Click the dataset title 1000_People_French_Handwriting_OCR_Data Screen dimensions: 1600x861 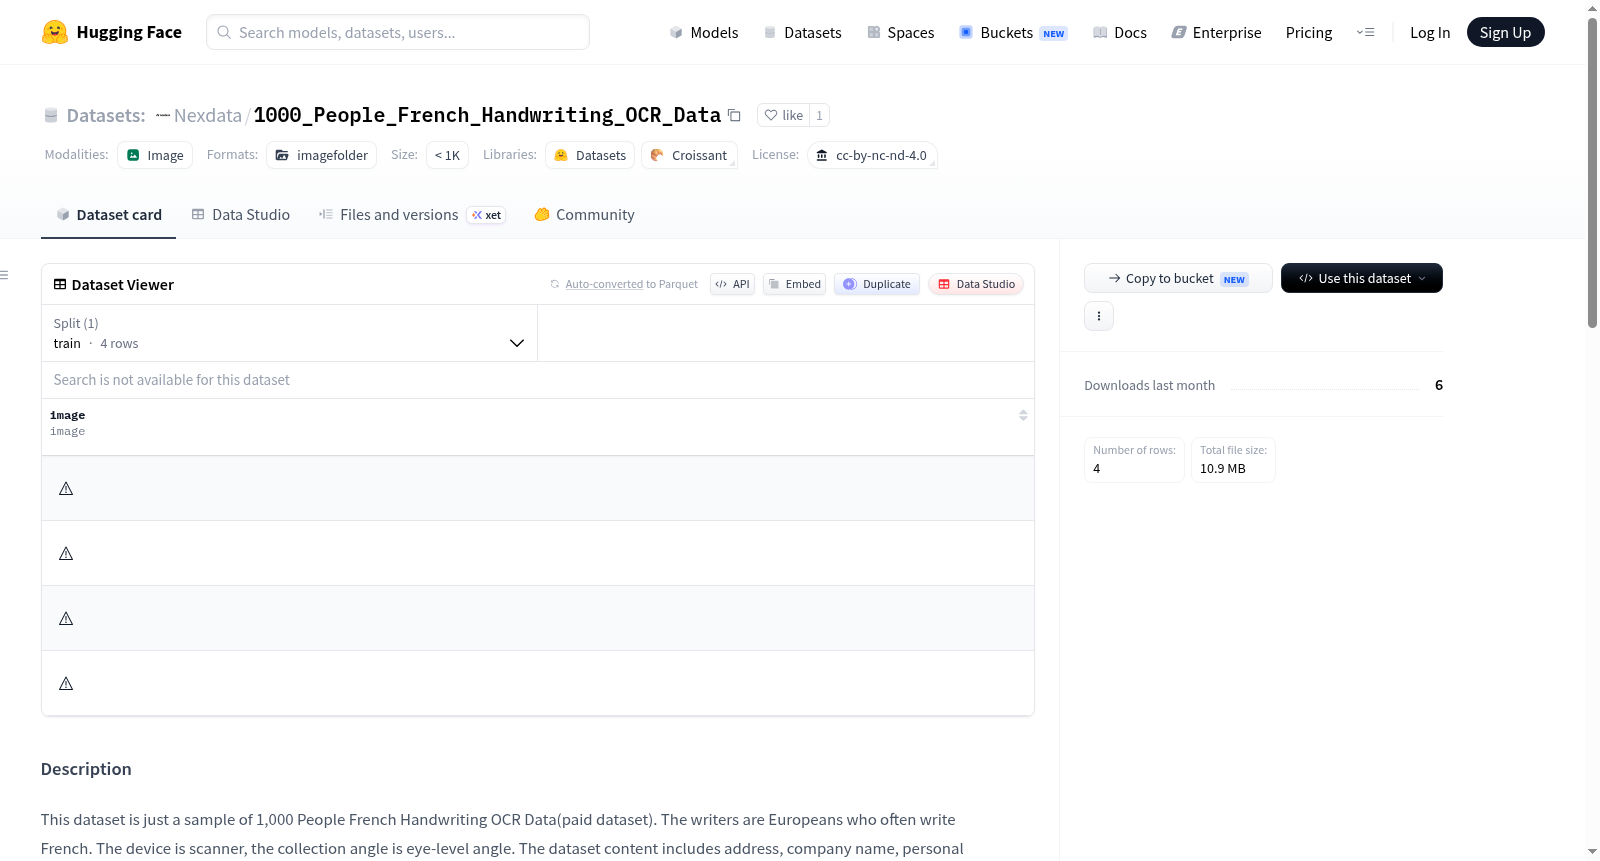pos(487,115)
